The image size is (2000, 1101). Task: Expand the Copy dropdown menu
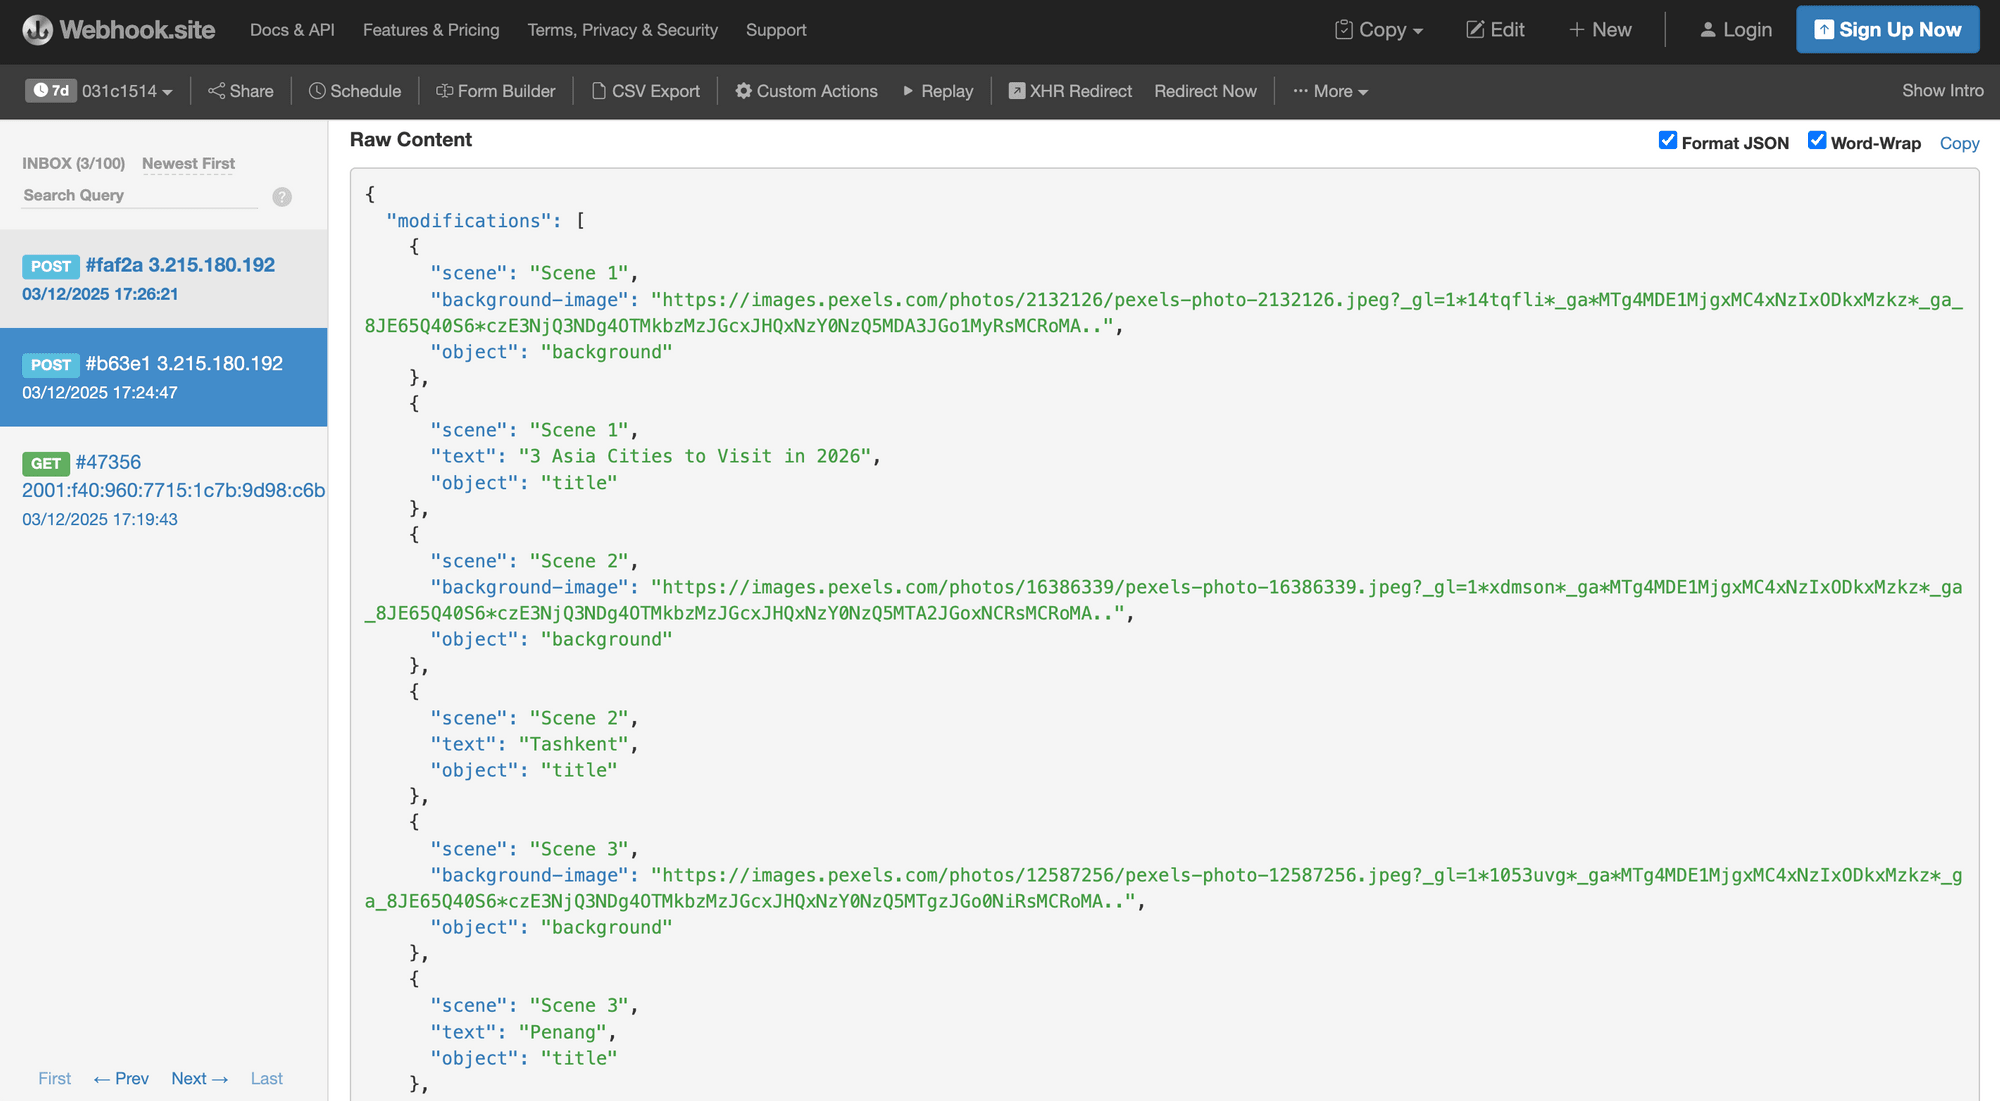pos(1379,30)
